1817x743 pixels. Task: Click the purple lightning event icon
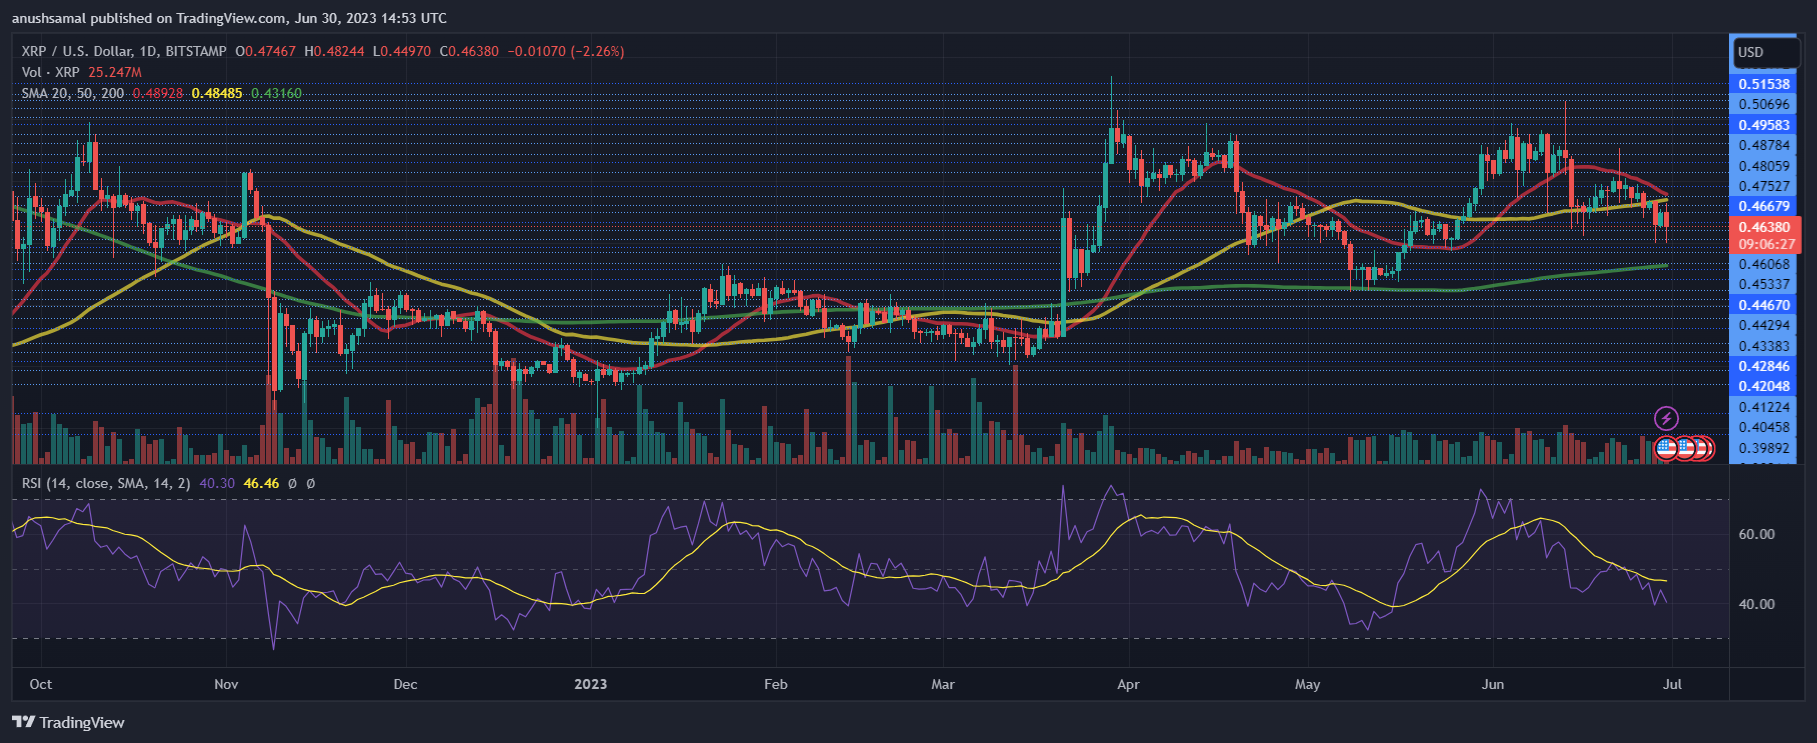tap(1666, 418)
